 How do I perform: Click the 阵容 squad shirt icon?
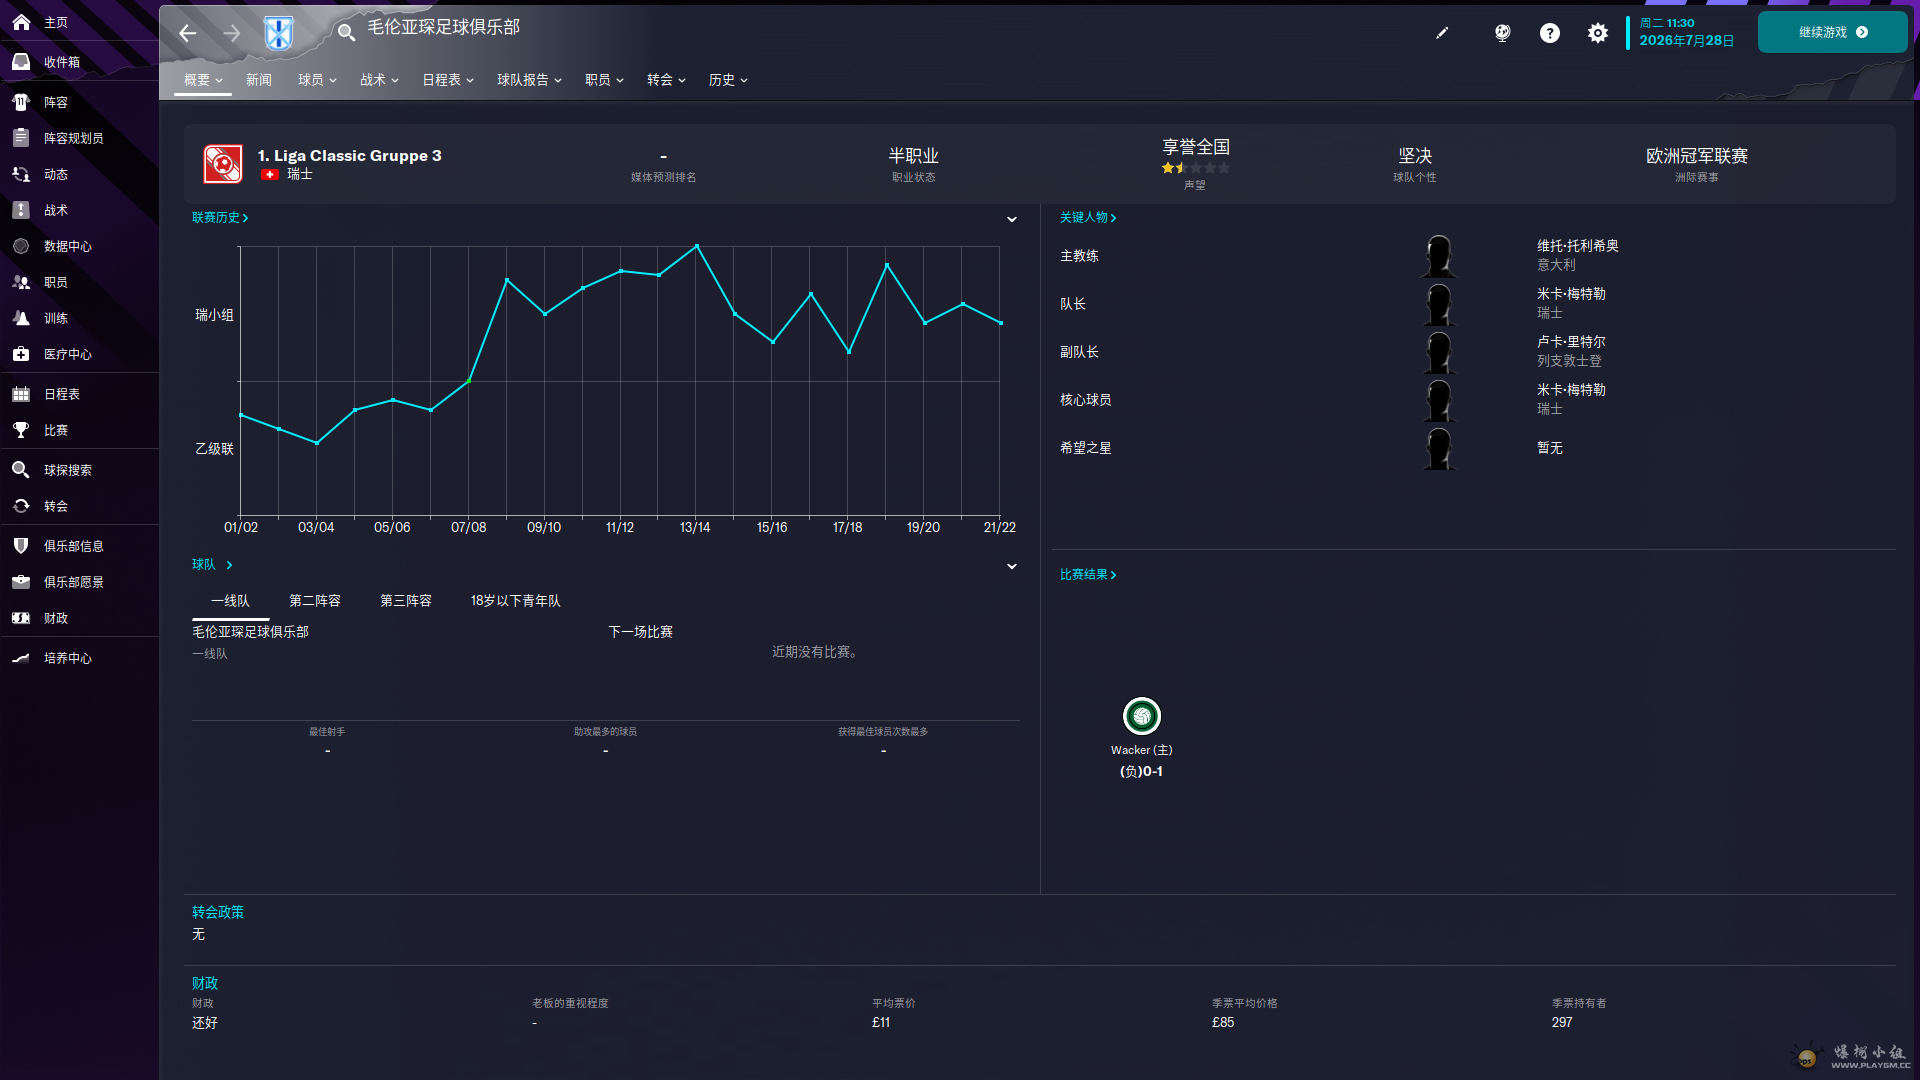(21, 102)
